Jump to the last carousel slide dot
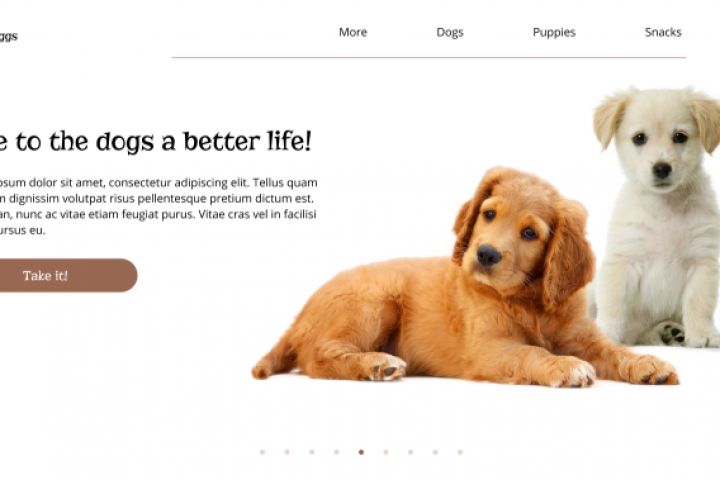Image resolution: width=720 pixels, height=480 pixels. coord(460,452)
